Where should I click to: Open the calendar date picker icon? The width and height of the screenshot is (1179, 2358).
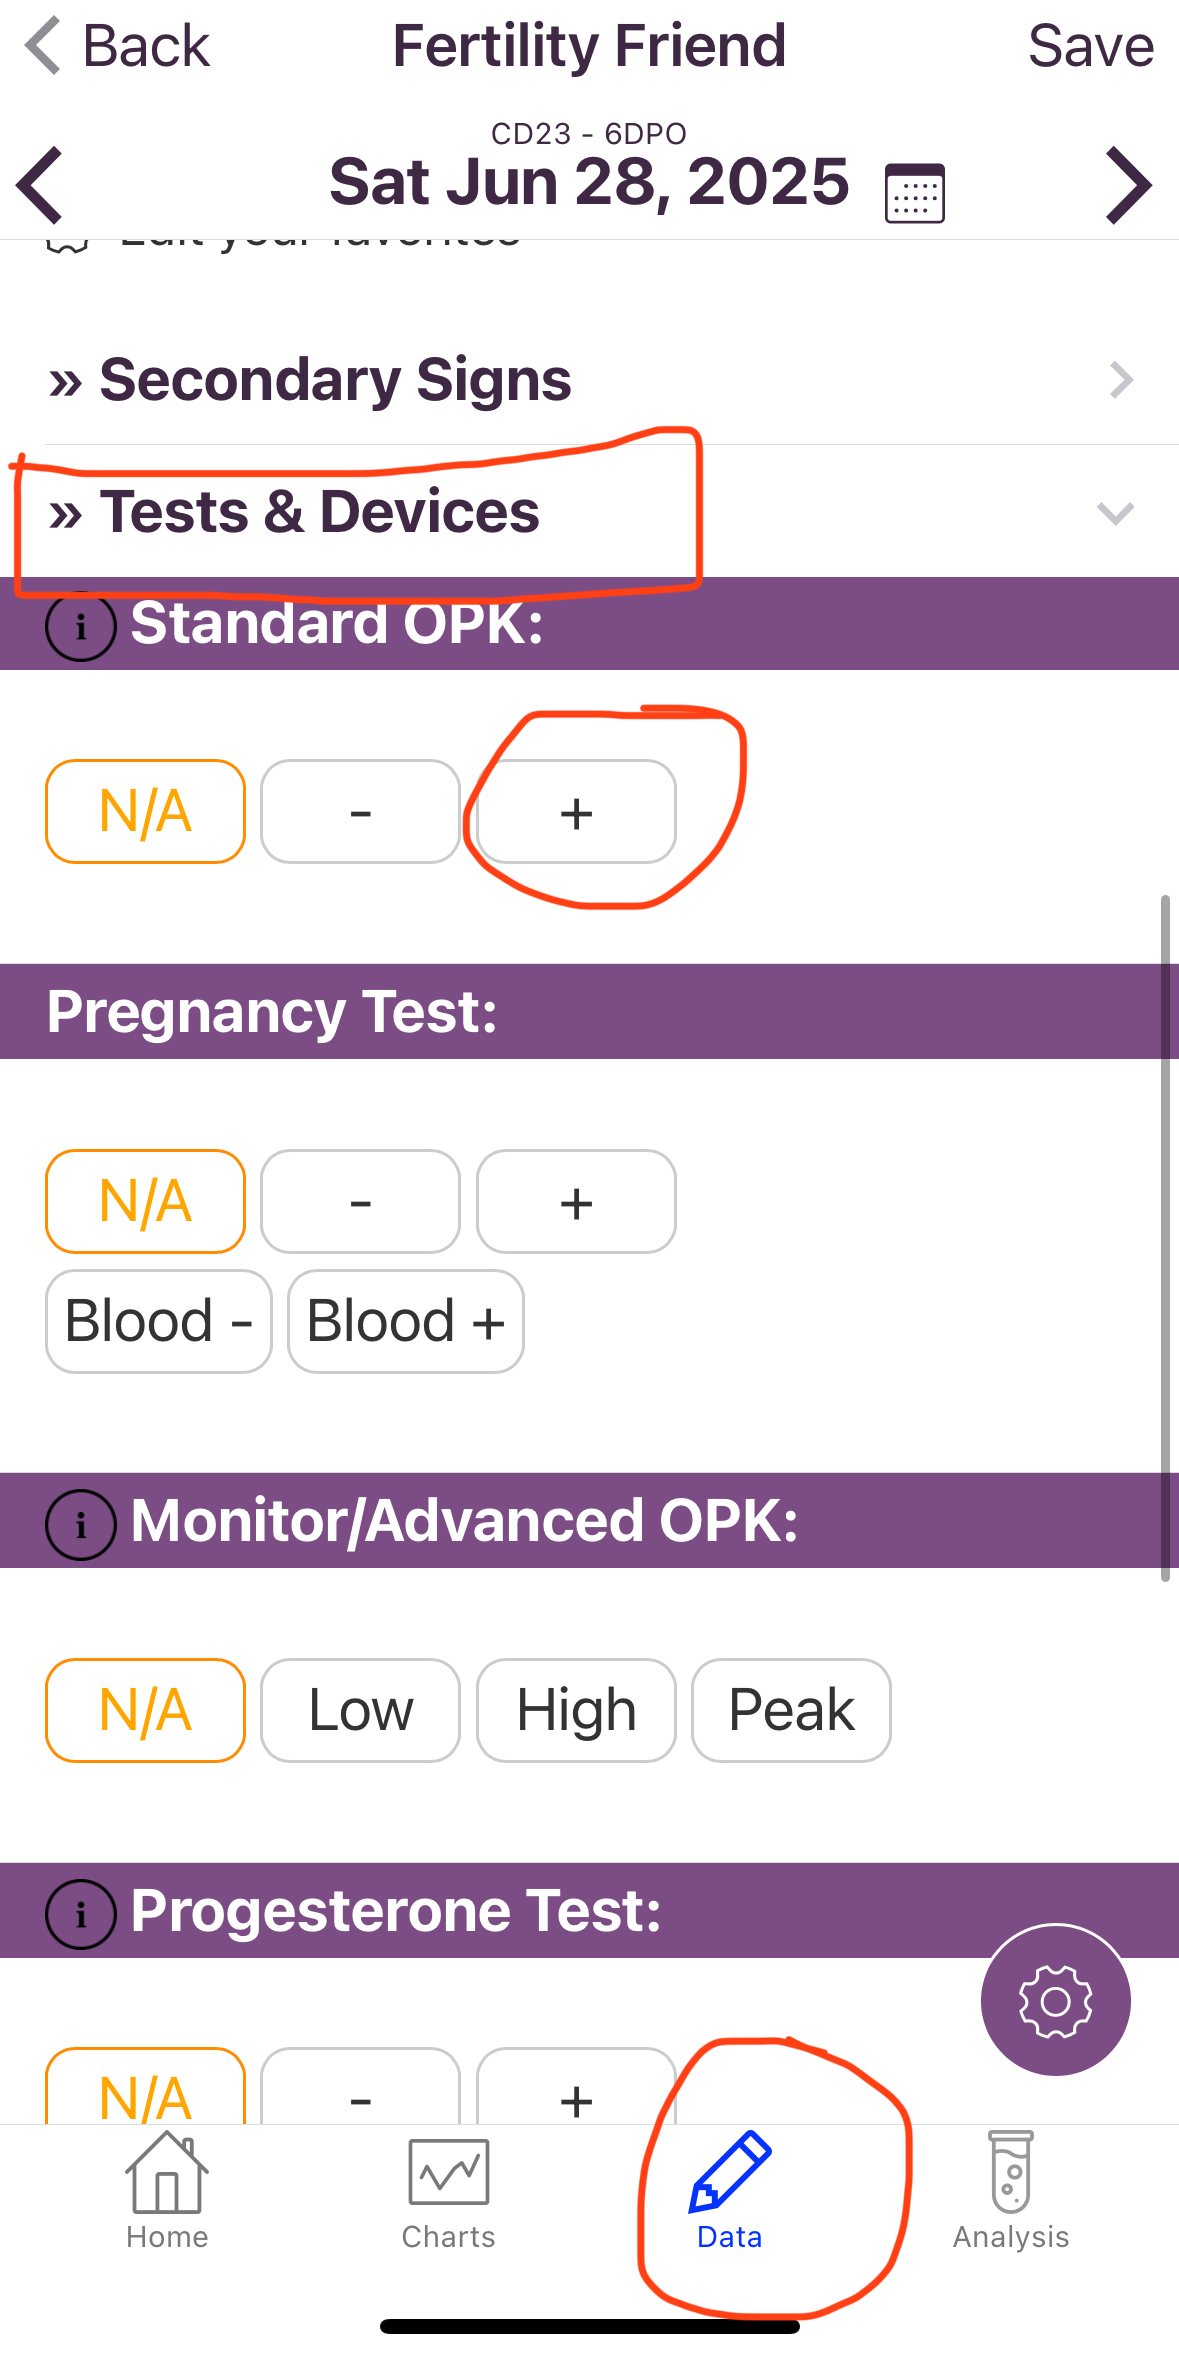point(914,193)
